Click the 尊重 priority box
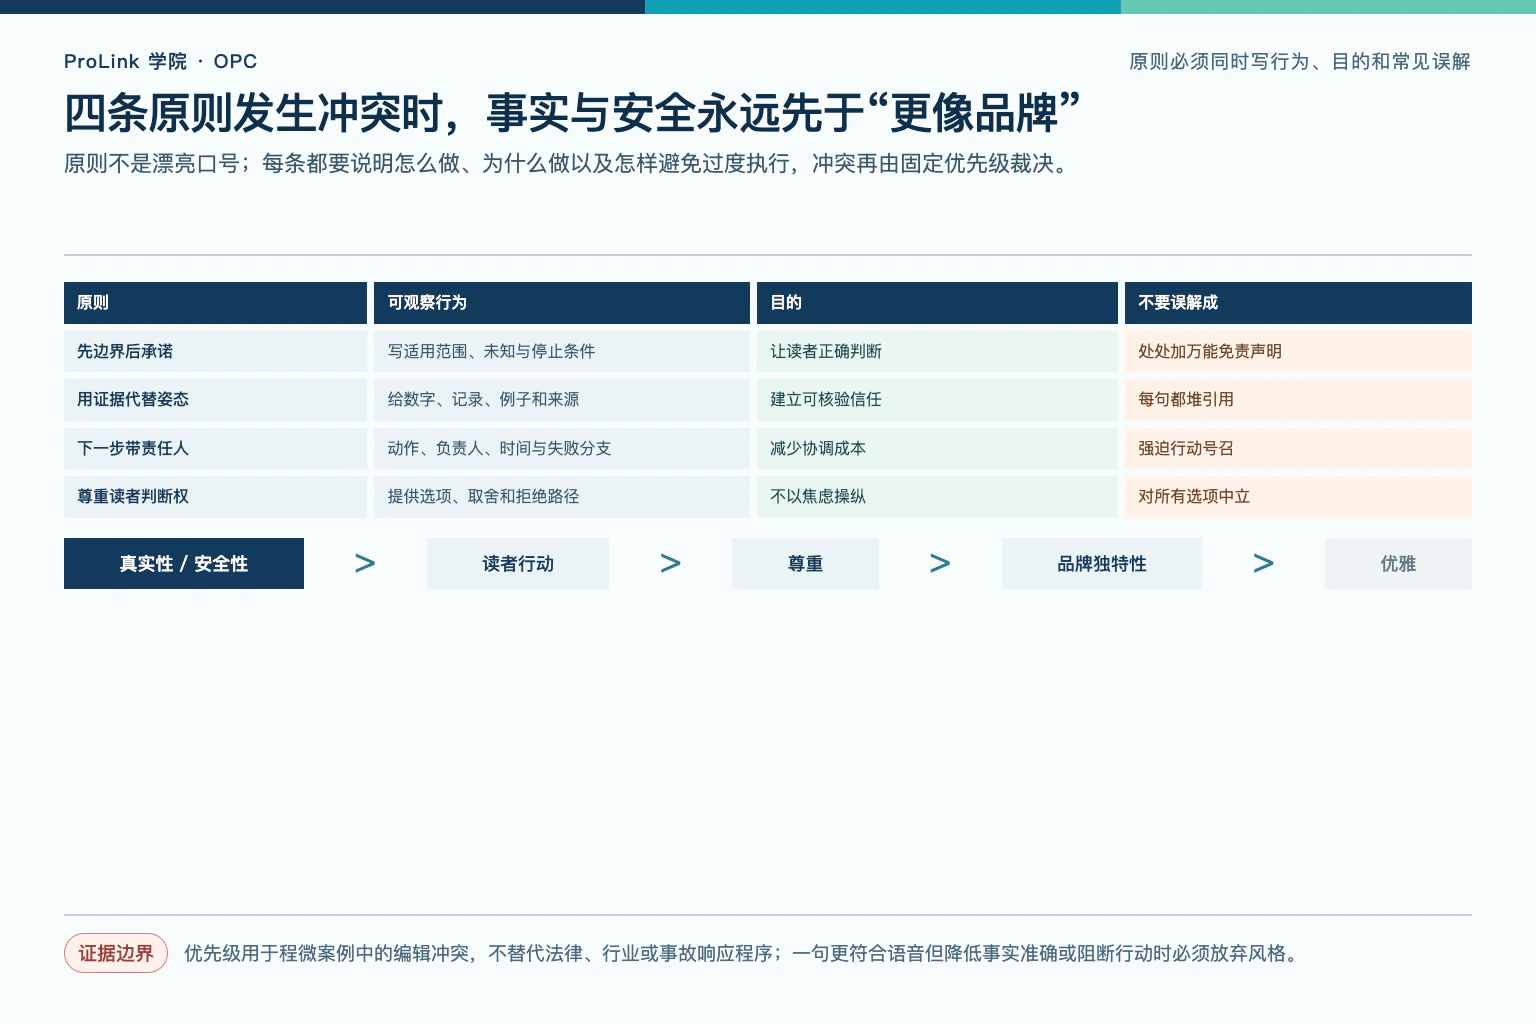The image size is (1536, 1024). point(805,563)
